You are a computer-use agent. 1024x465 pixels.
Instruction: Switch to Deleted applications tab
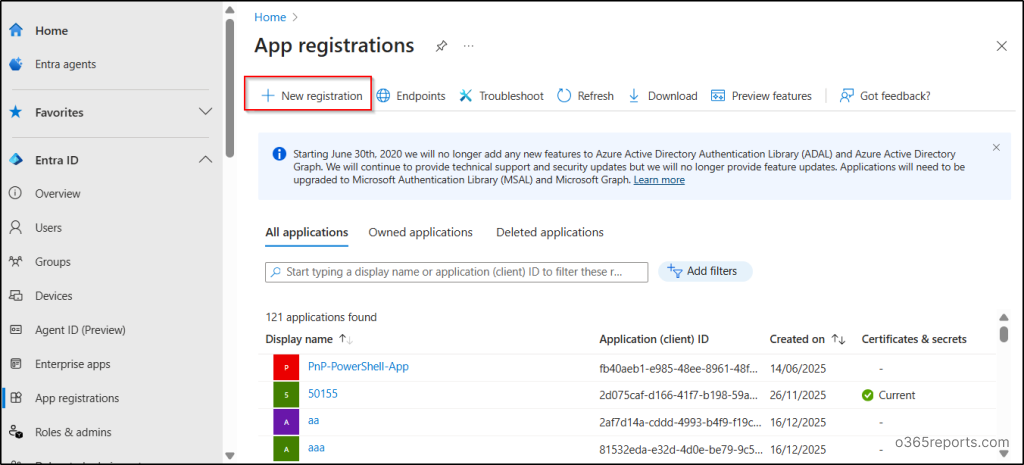(x=550, y=232)
